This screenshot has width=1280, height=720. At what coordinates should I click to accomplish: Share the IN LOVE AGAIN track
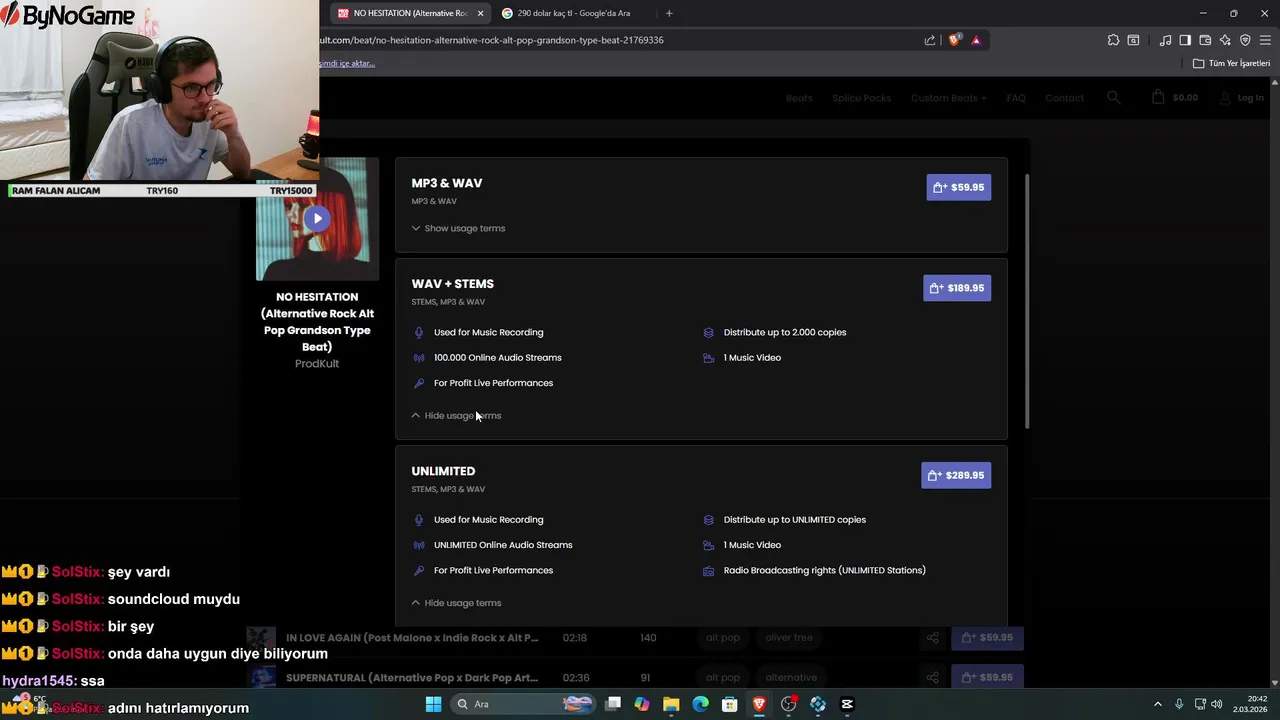point(932,637)
